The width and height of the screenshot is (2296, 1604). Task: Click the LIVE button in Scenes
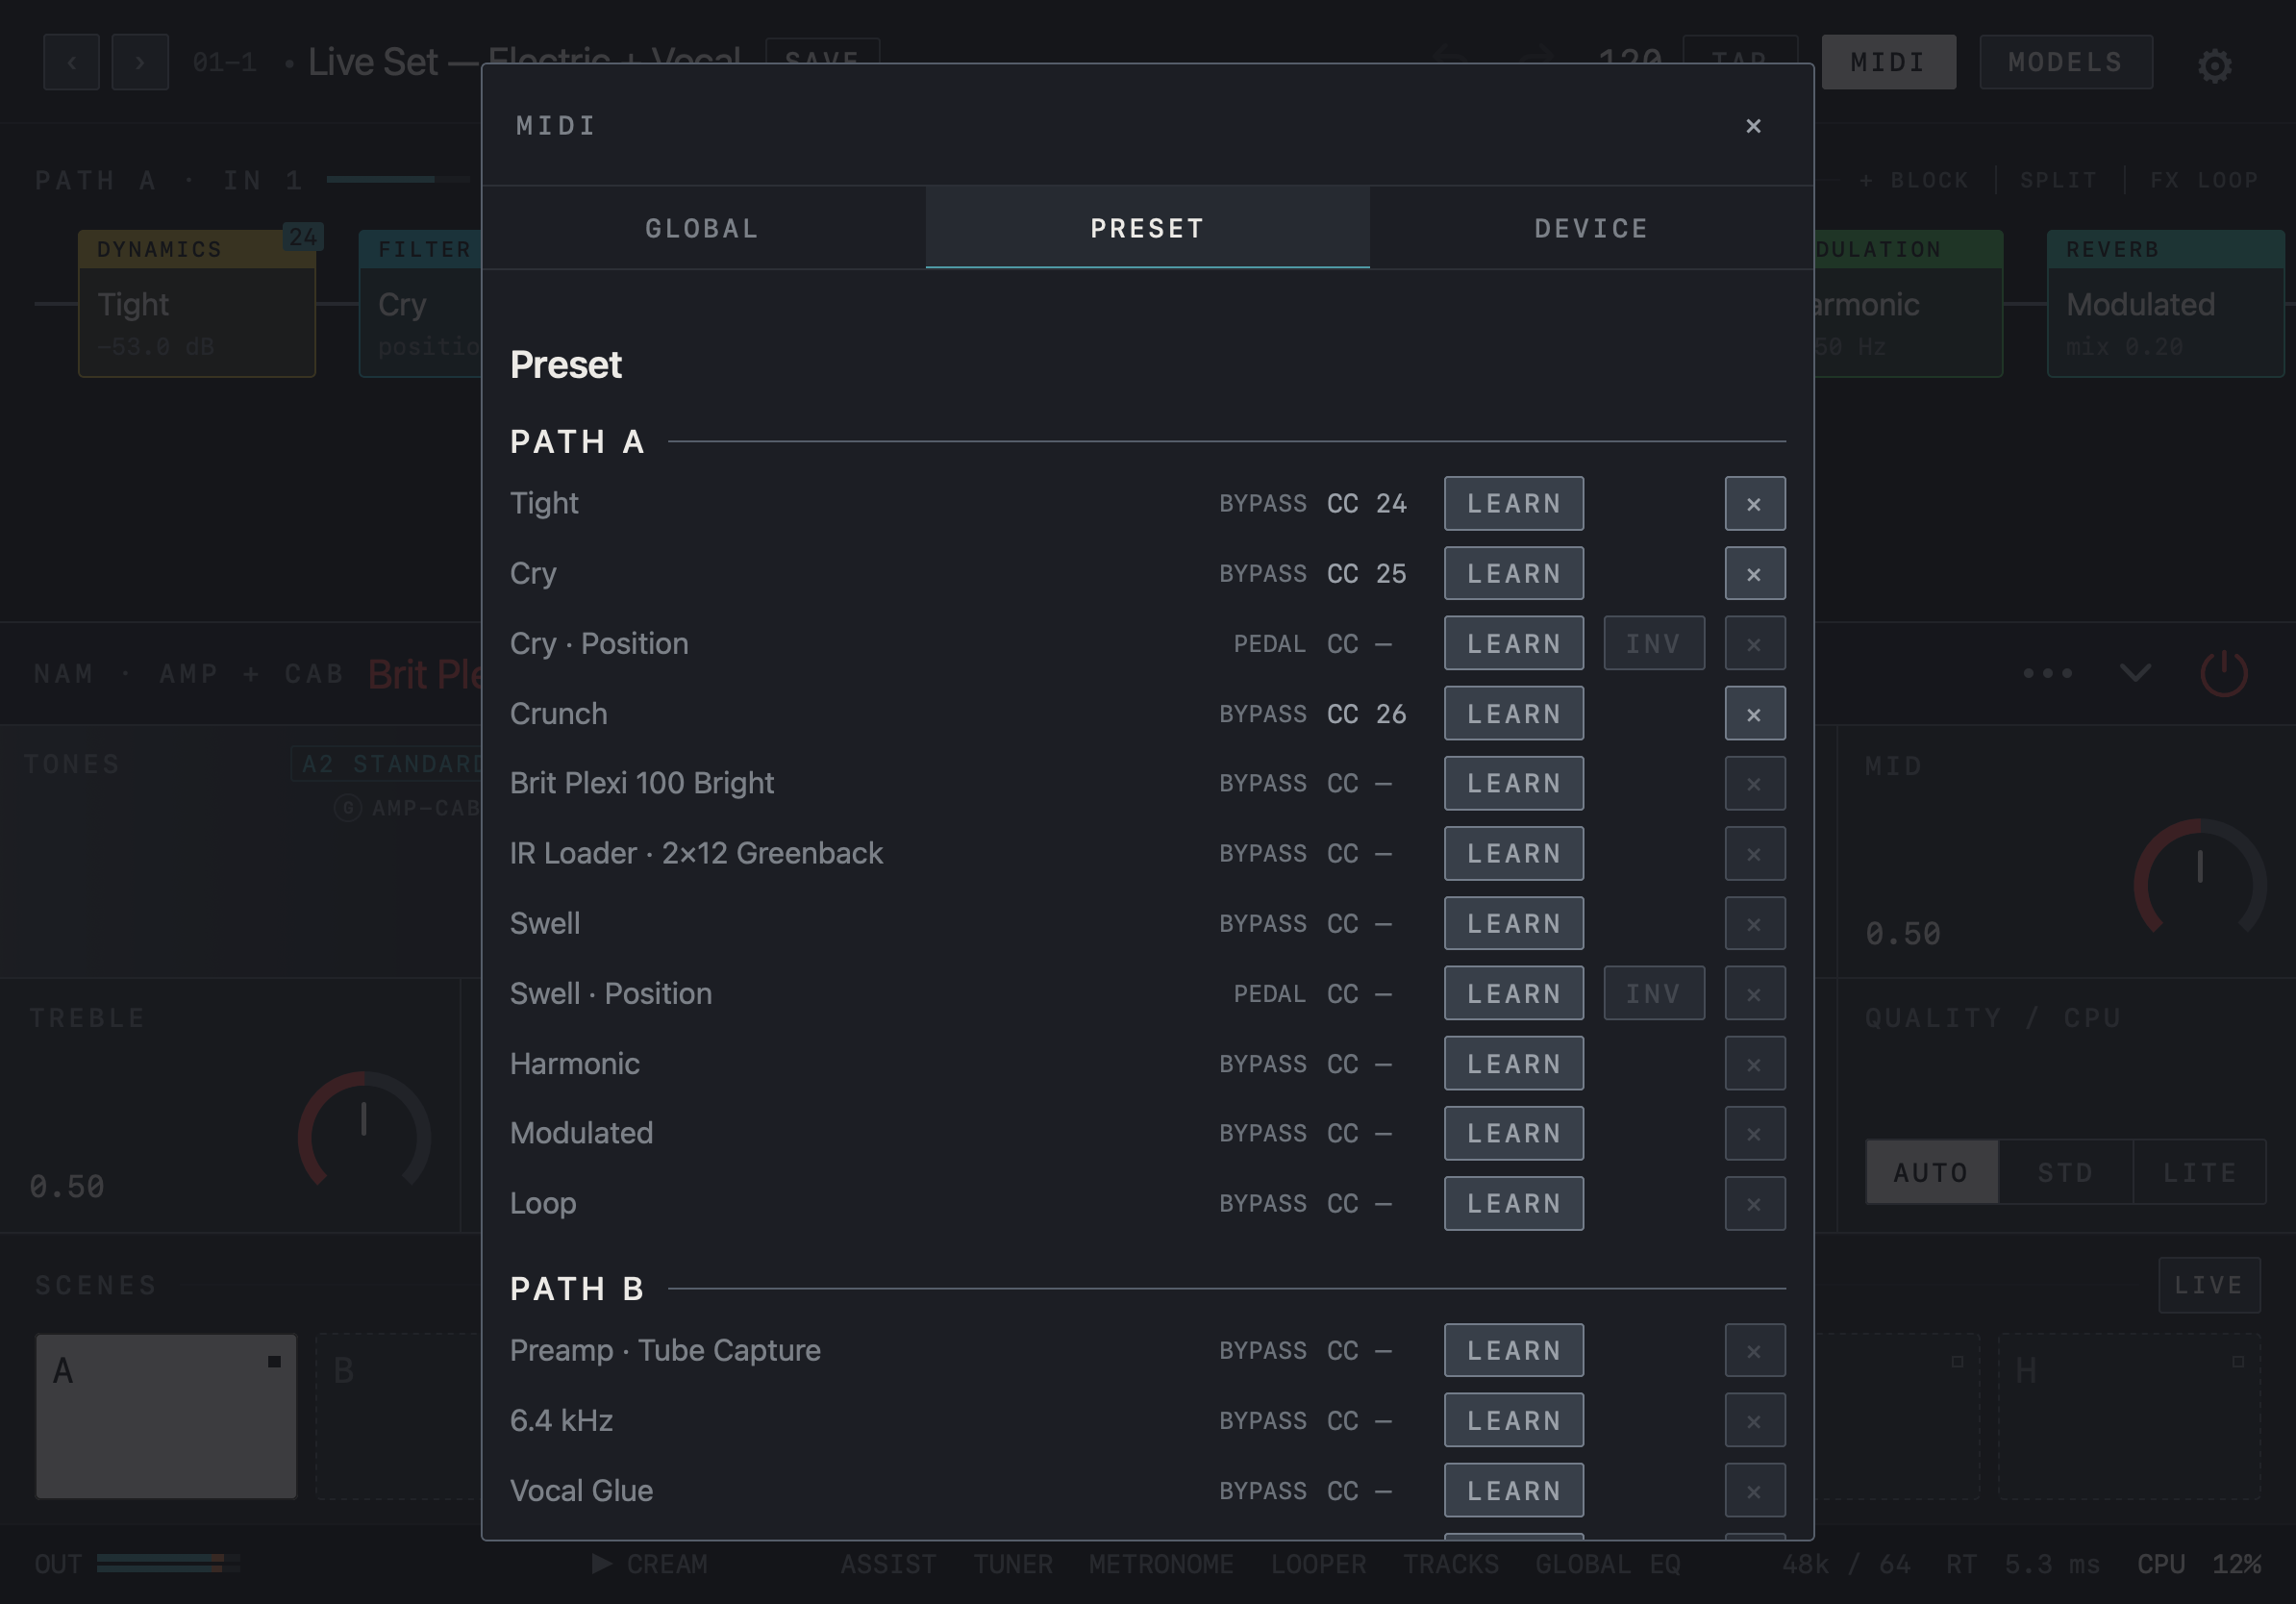click(x=2209, y=1285)
